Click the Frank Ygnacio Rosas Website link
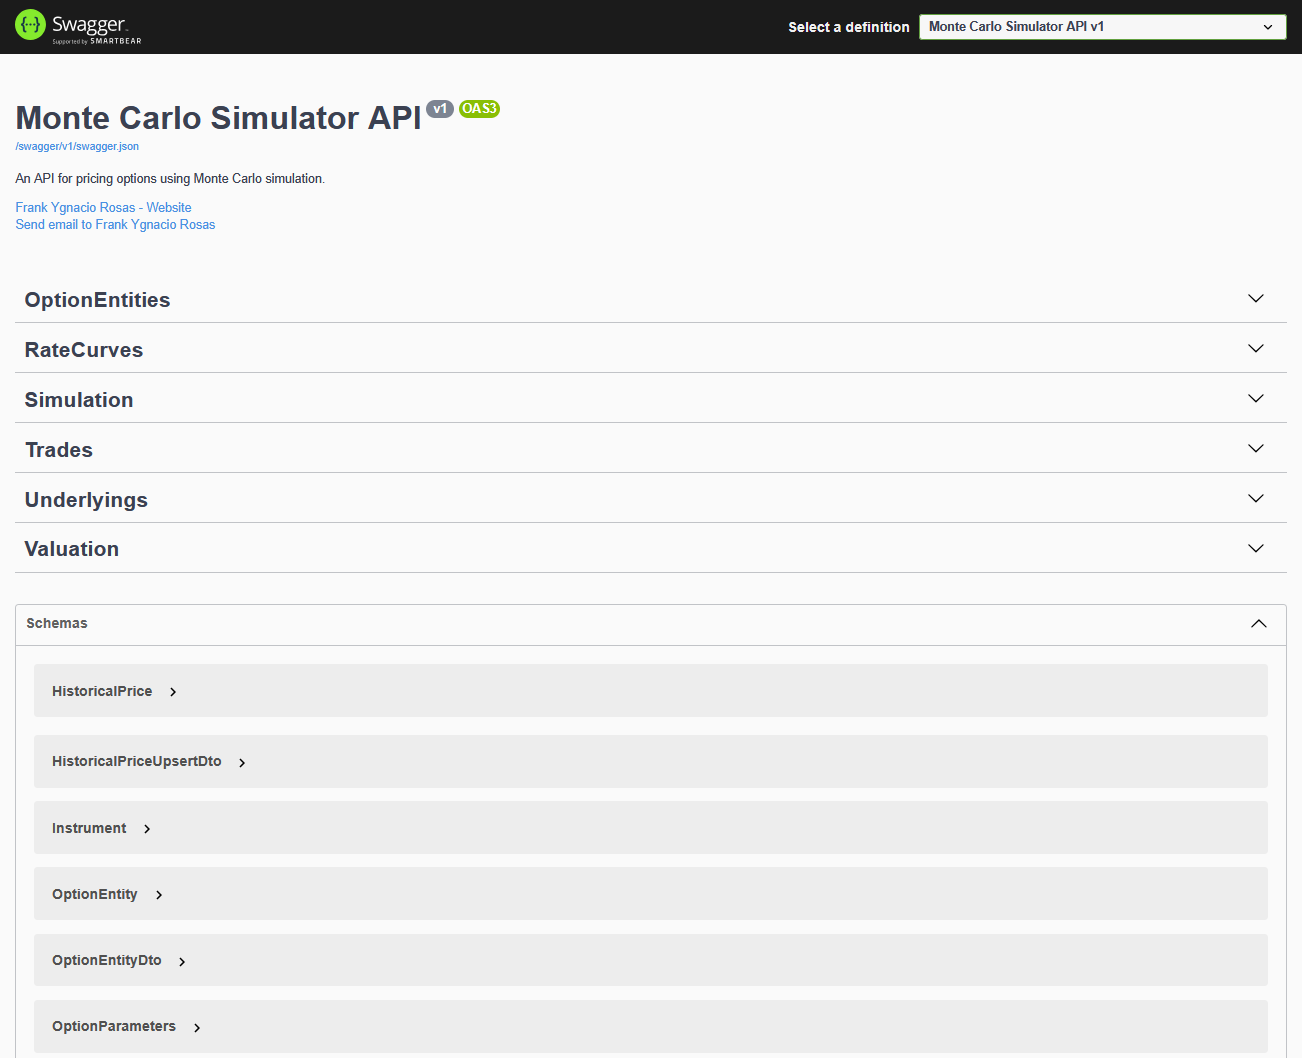Screen dimensions: 1302x1058 click(x=103, y=207)
